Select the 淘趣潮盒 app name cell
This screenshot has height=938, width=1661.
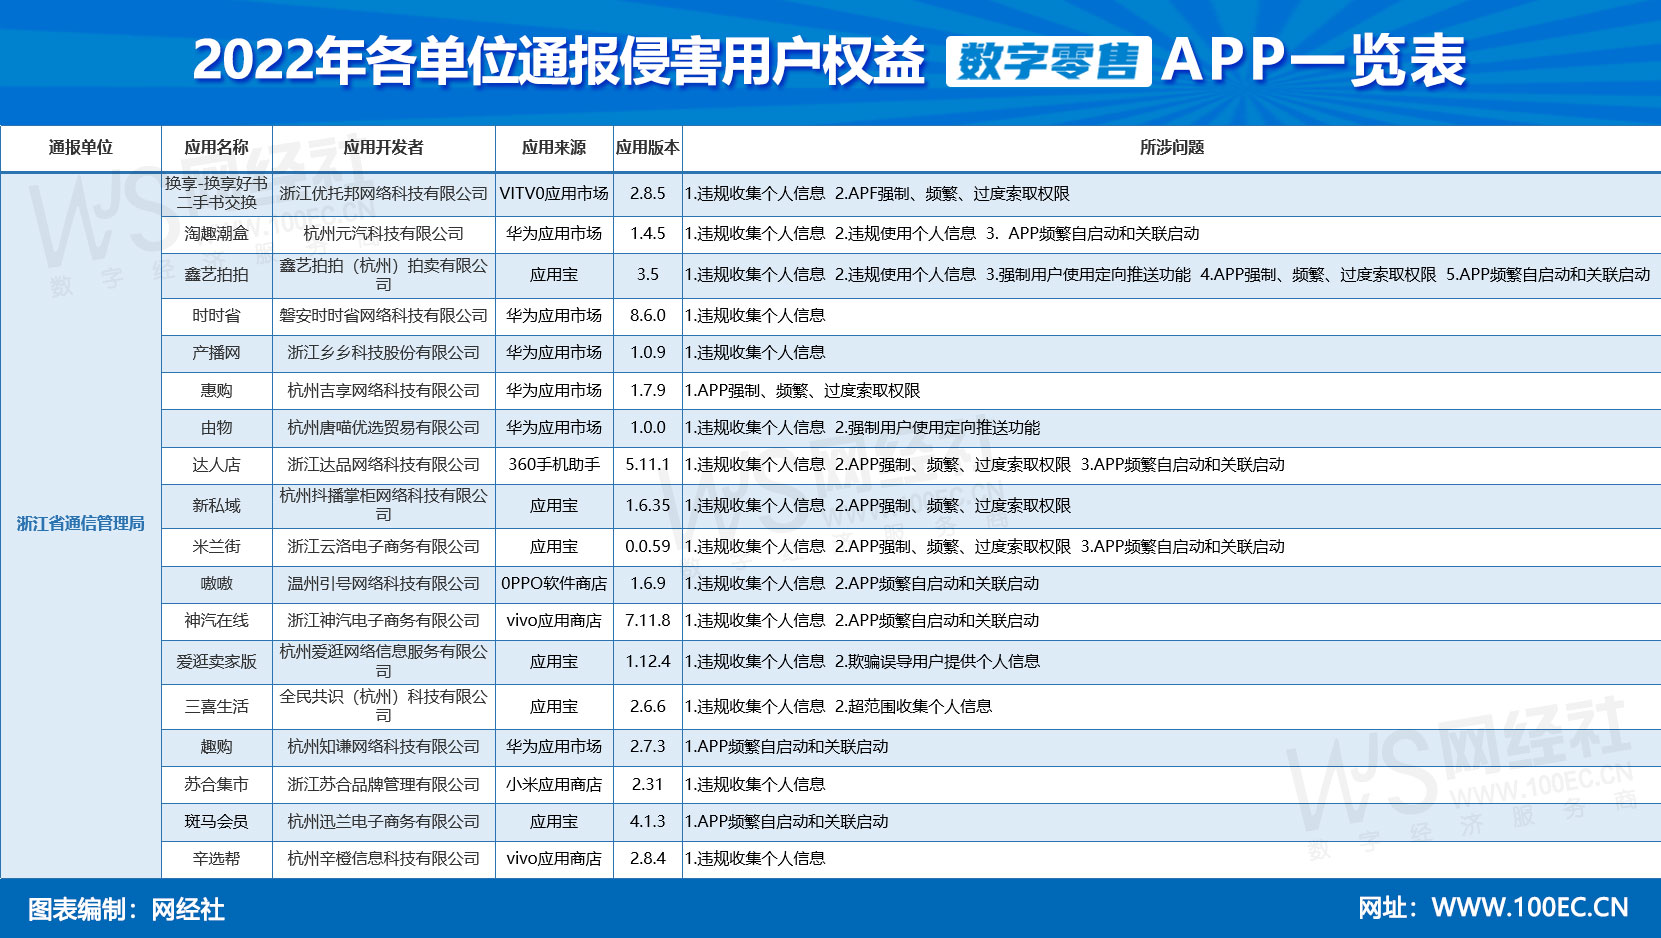click(217, 234)
